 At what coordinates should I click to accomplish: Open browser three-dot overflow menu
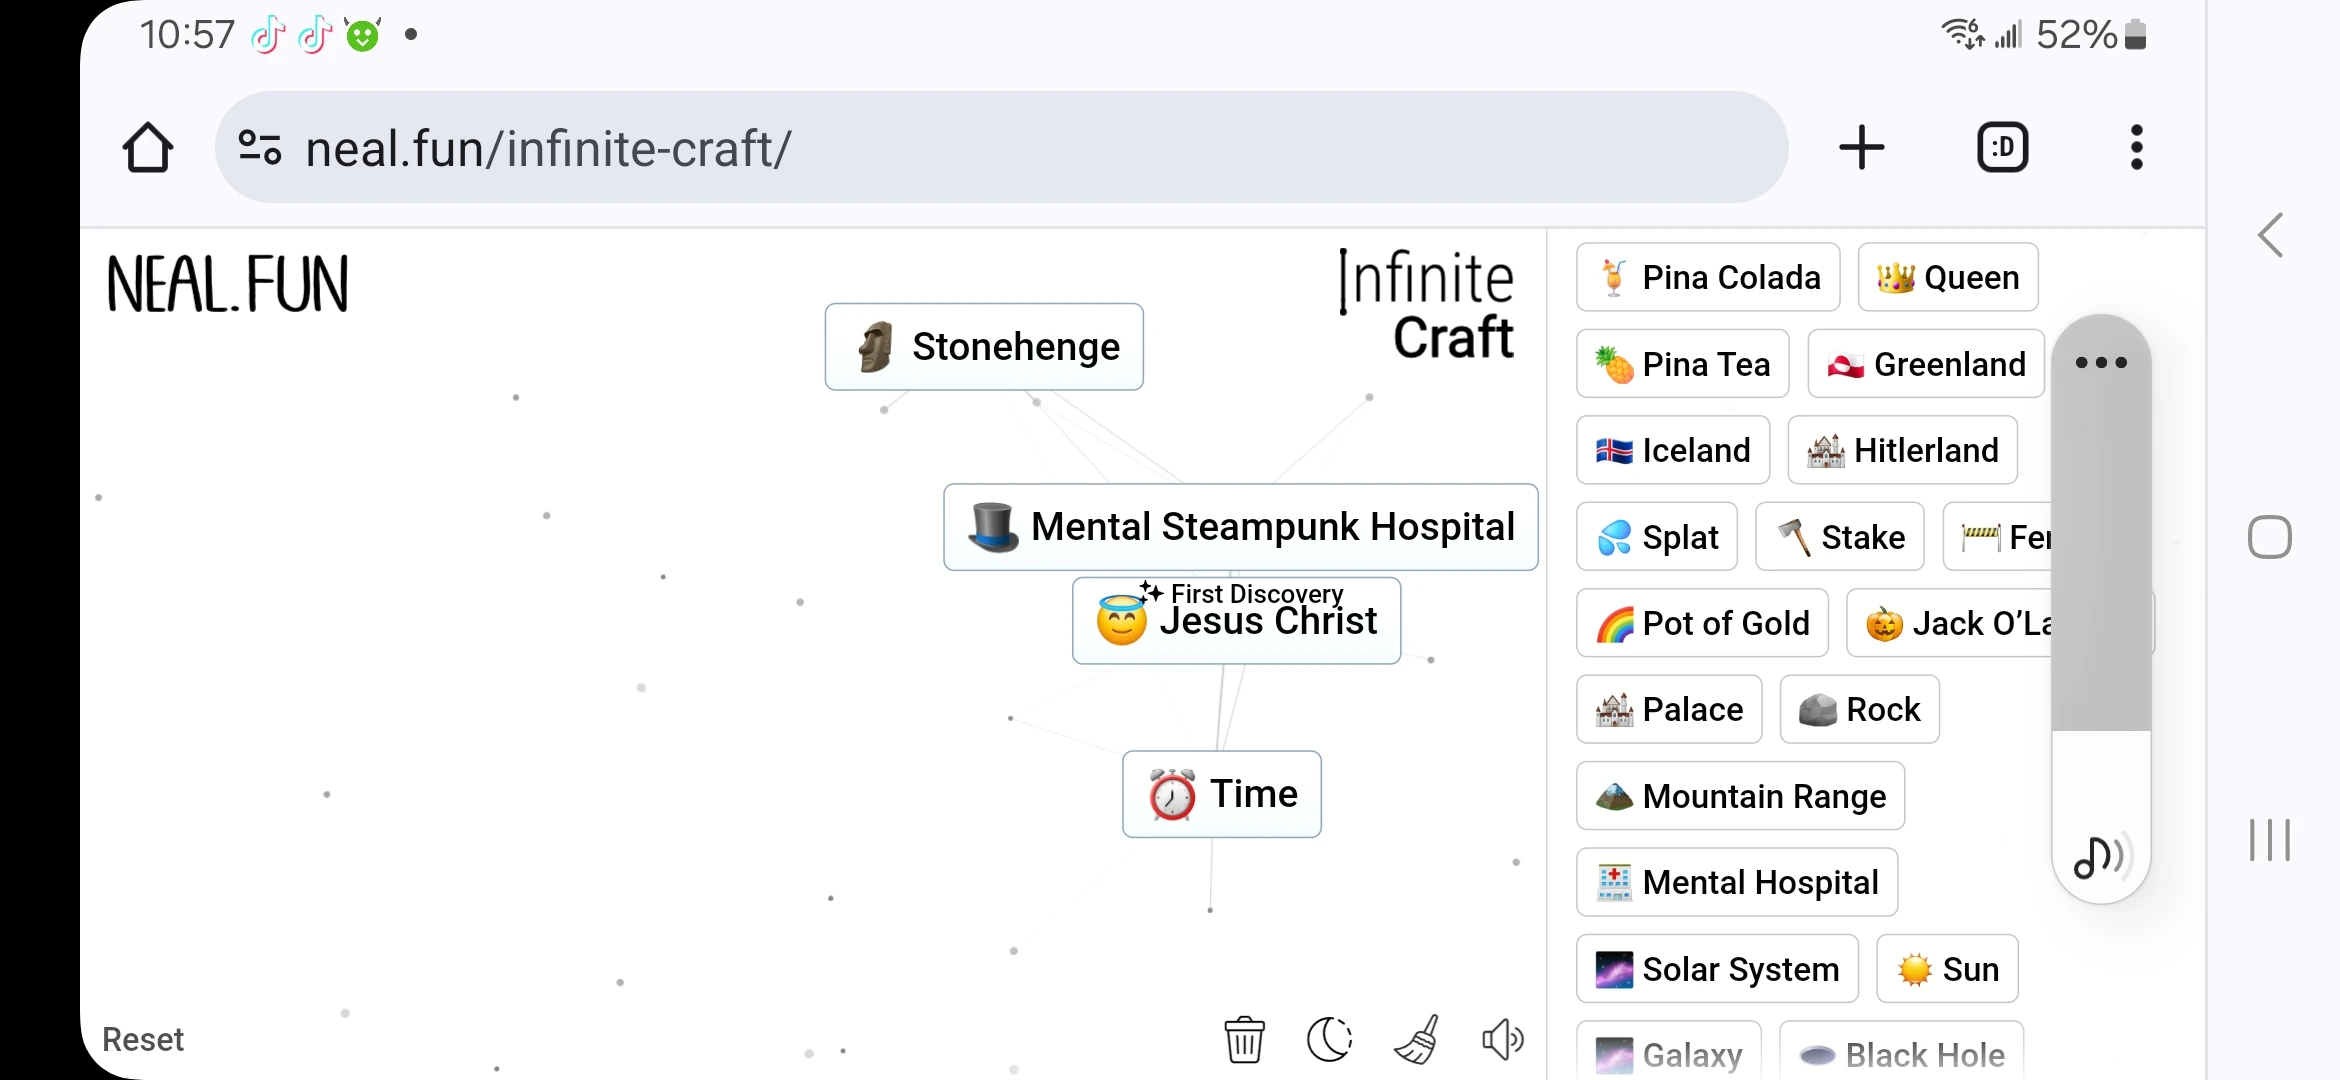[2136, 148]
